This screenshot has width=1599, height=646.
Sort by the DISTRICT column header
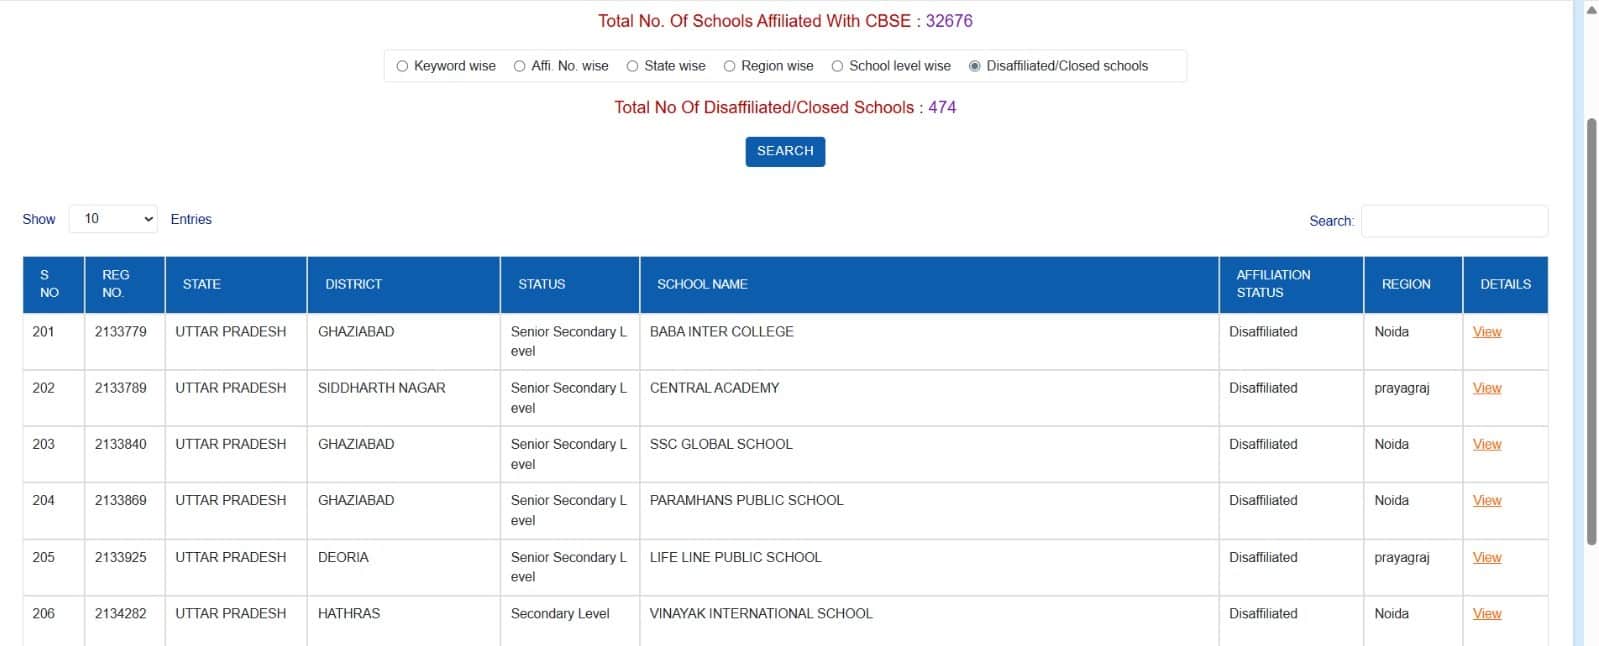coord(353,284)
